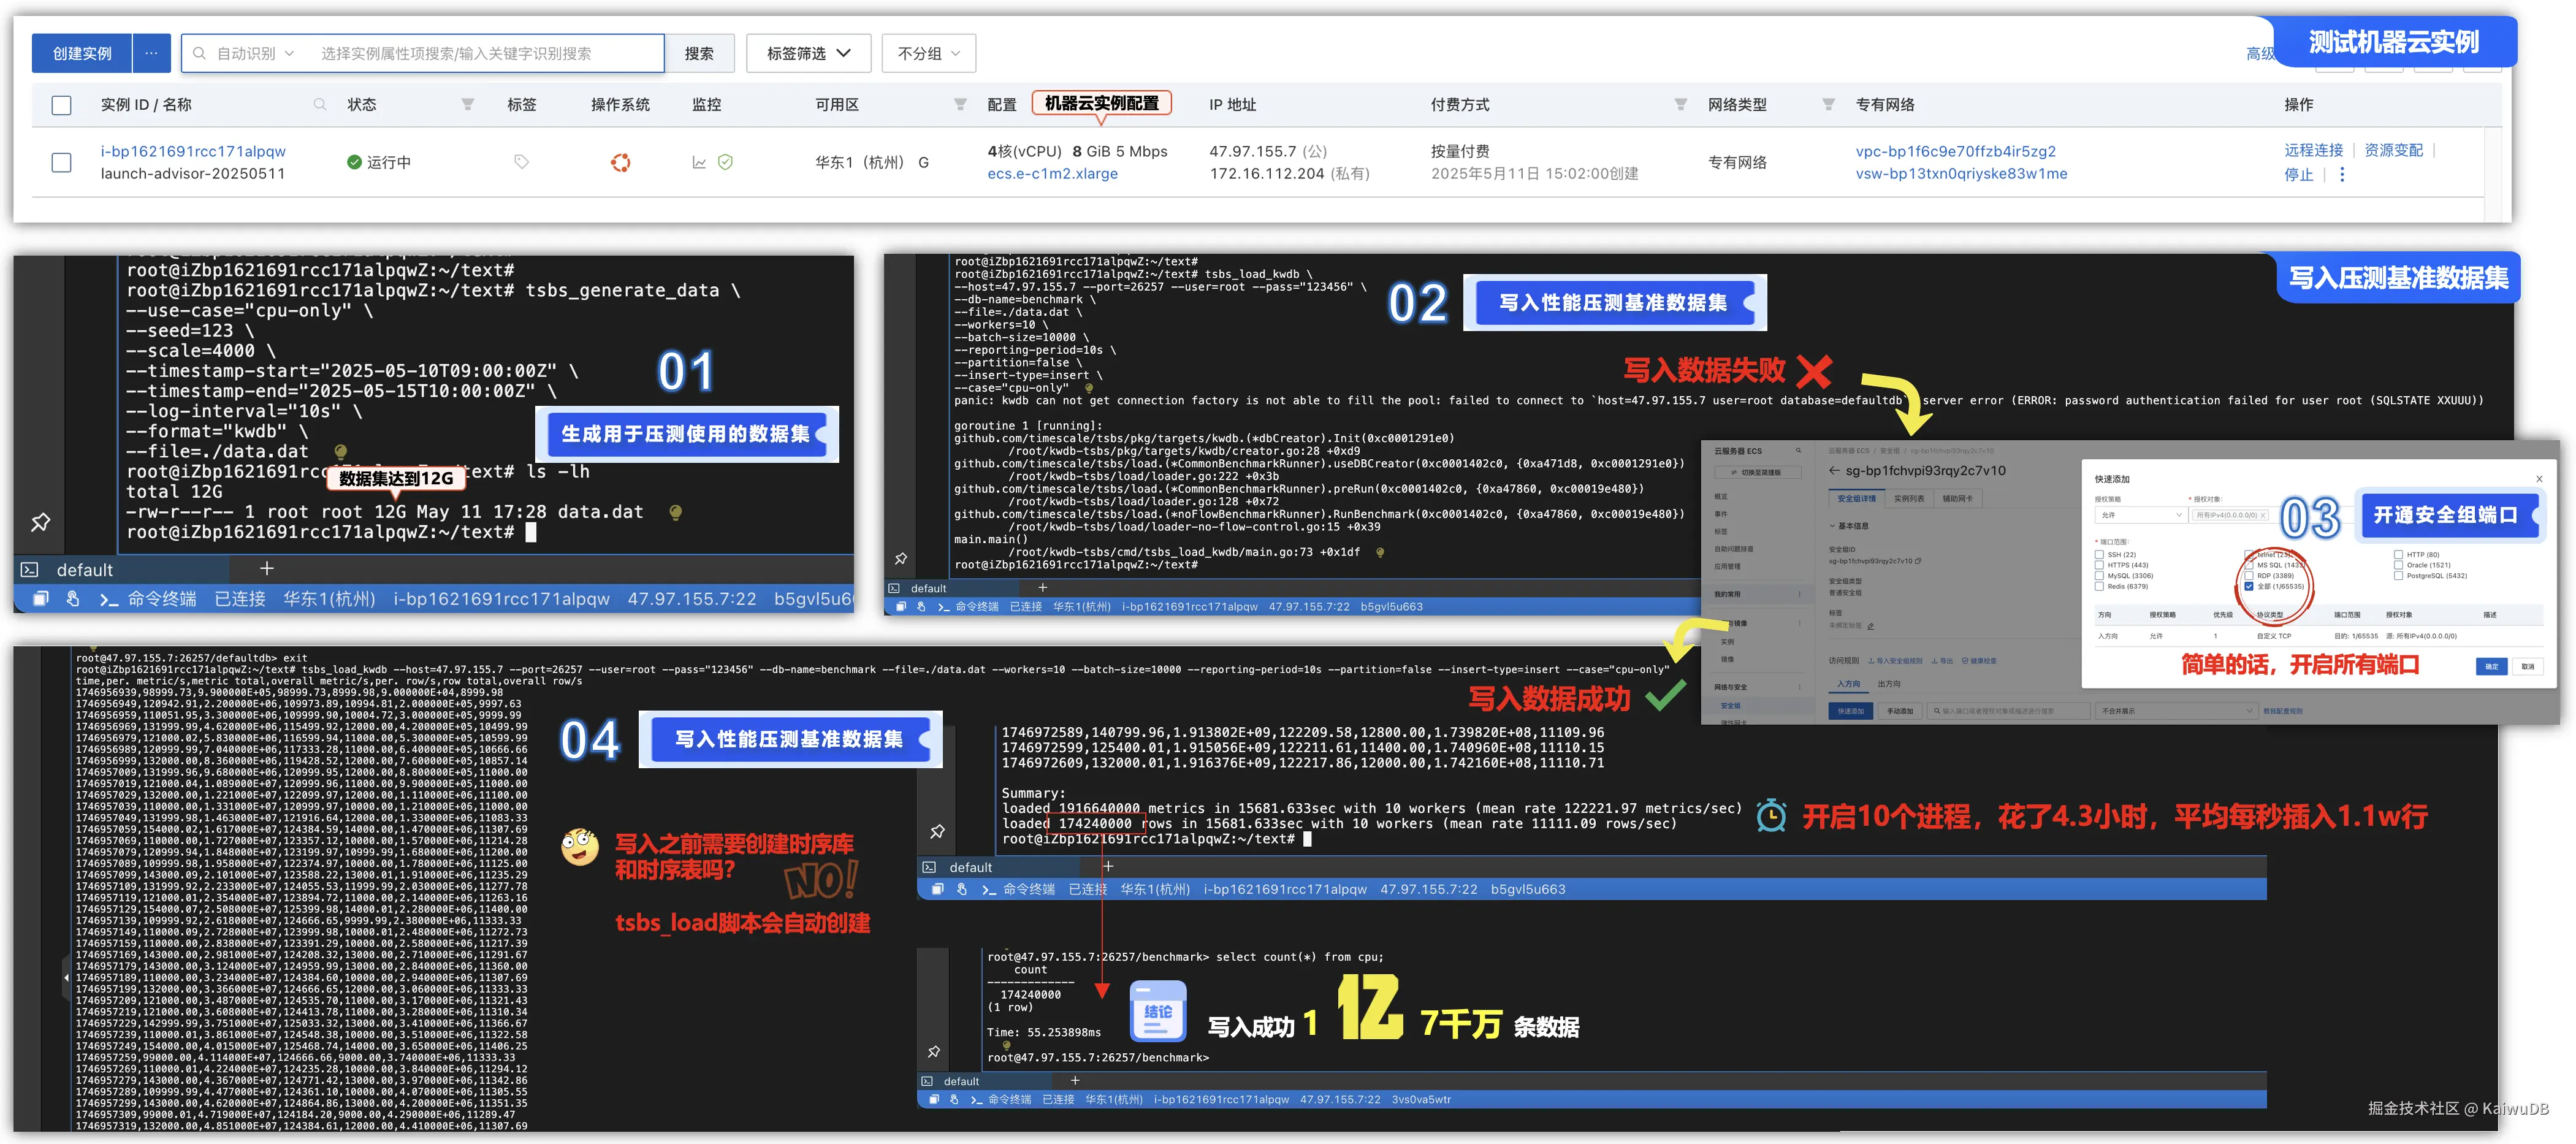2576x1144 pixels.
Task: Click the Ubuntu operating system icon
Action: tap(620, 162)
